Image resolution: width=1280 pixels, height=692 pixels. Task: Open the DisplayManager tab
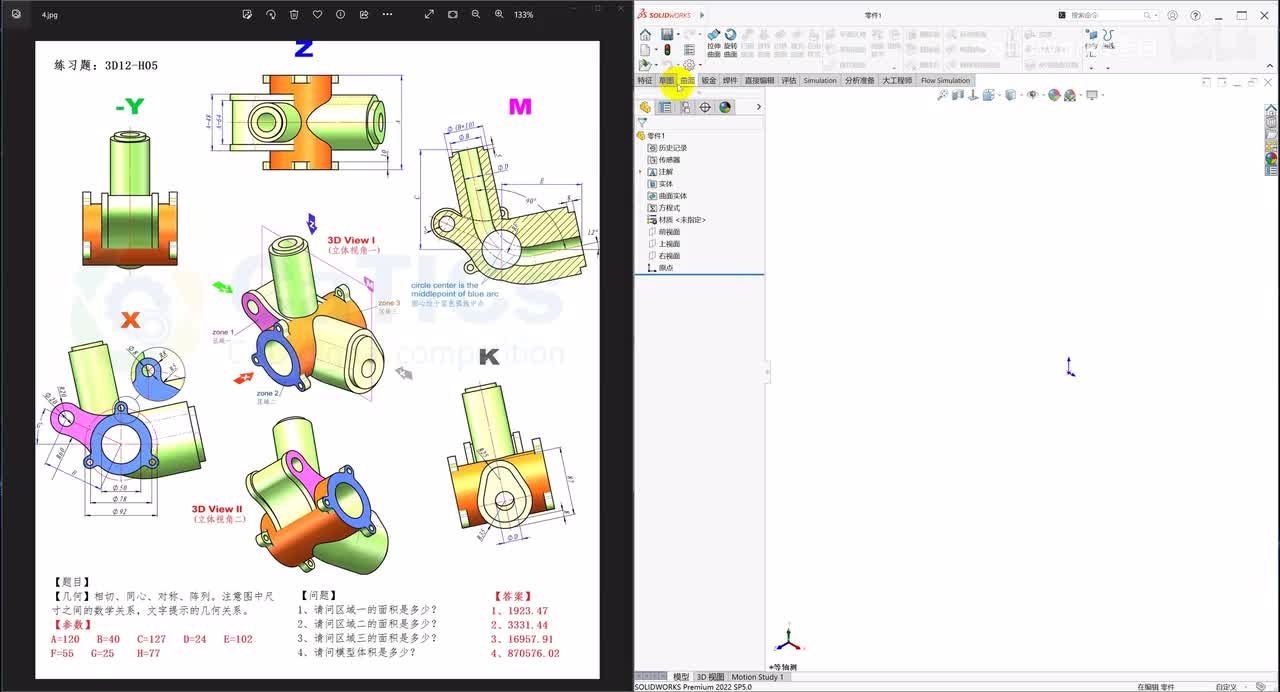pos(725,107)
